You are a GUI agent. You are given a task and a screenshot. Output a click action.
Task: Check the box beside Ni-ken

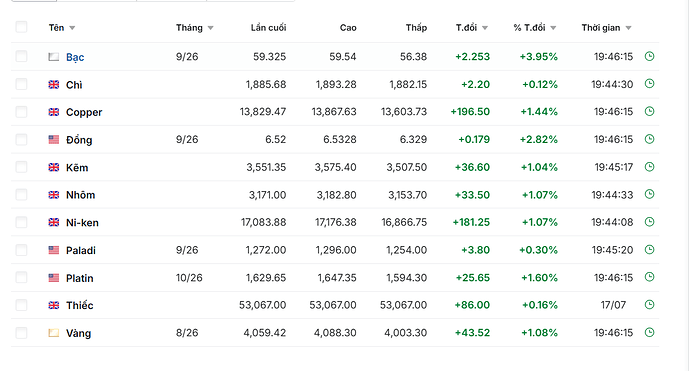21,222
